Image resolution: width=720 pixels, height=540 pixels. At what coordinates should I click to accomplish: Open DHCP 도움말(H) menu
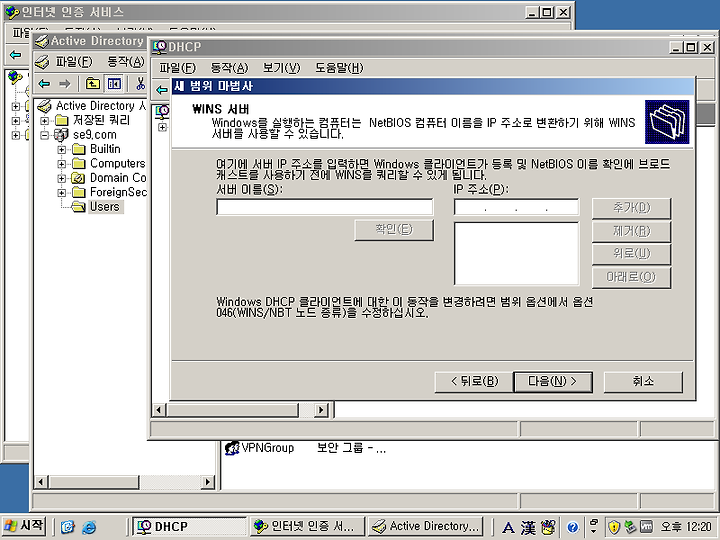coord(339,68)
